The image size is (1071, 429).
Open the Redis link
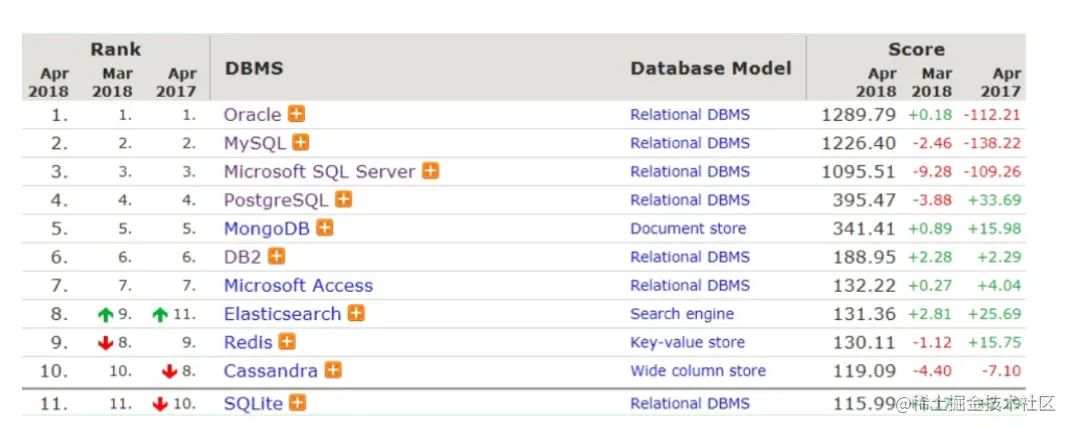pyautogui.click(x=248, y=342)
